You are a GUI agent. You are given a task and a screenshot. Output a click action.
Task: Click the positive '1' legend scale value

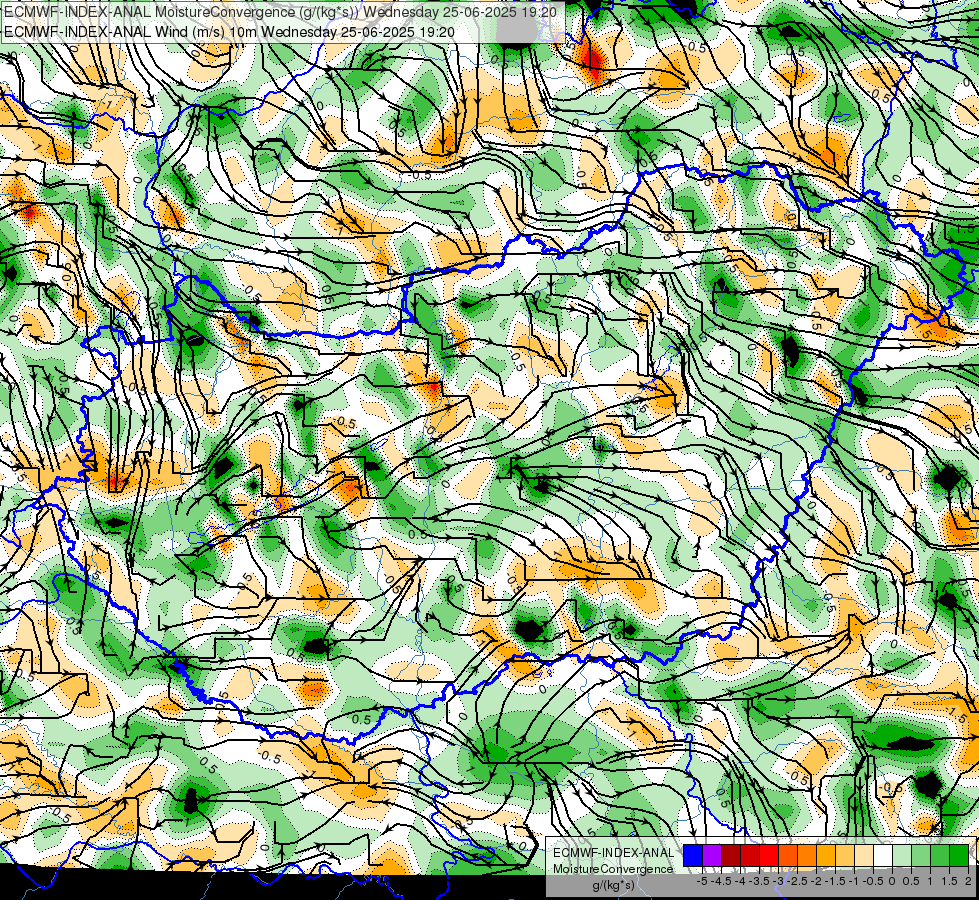[930, 881]
